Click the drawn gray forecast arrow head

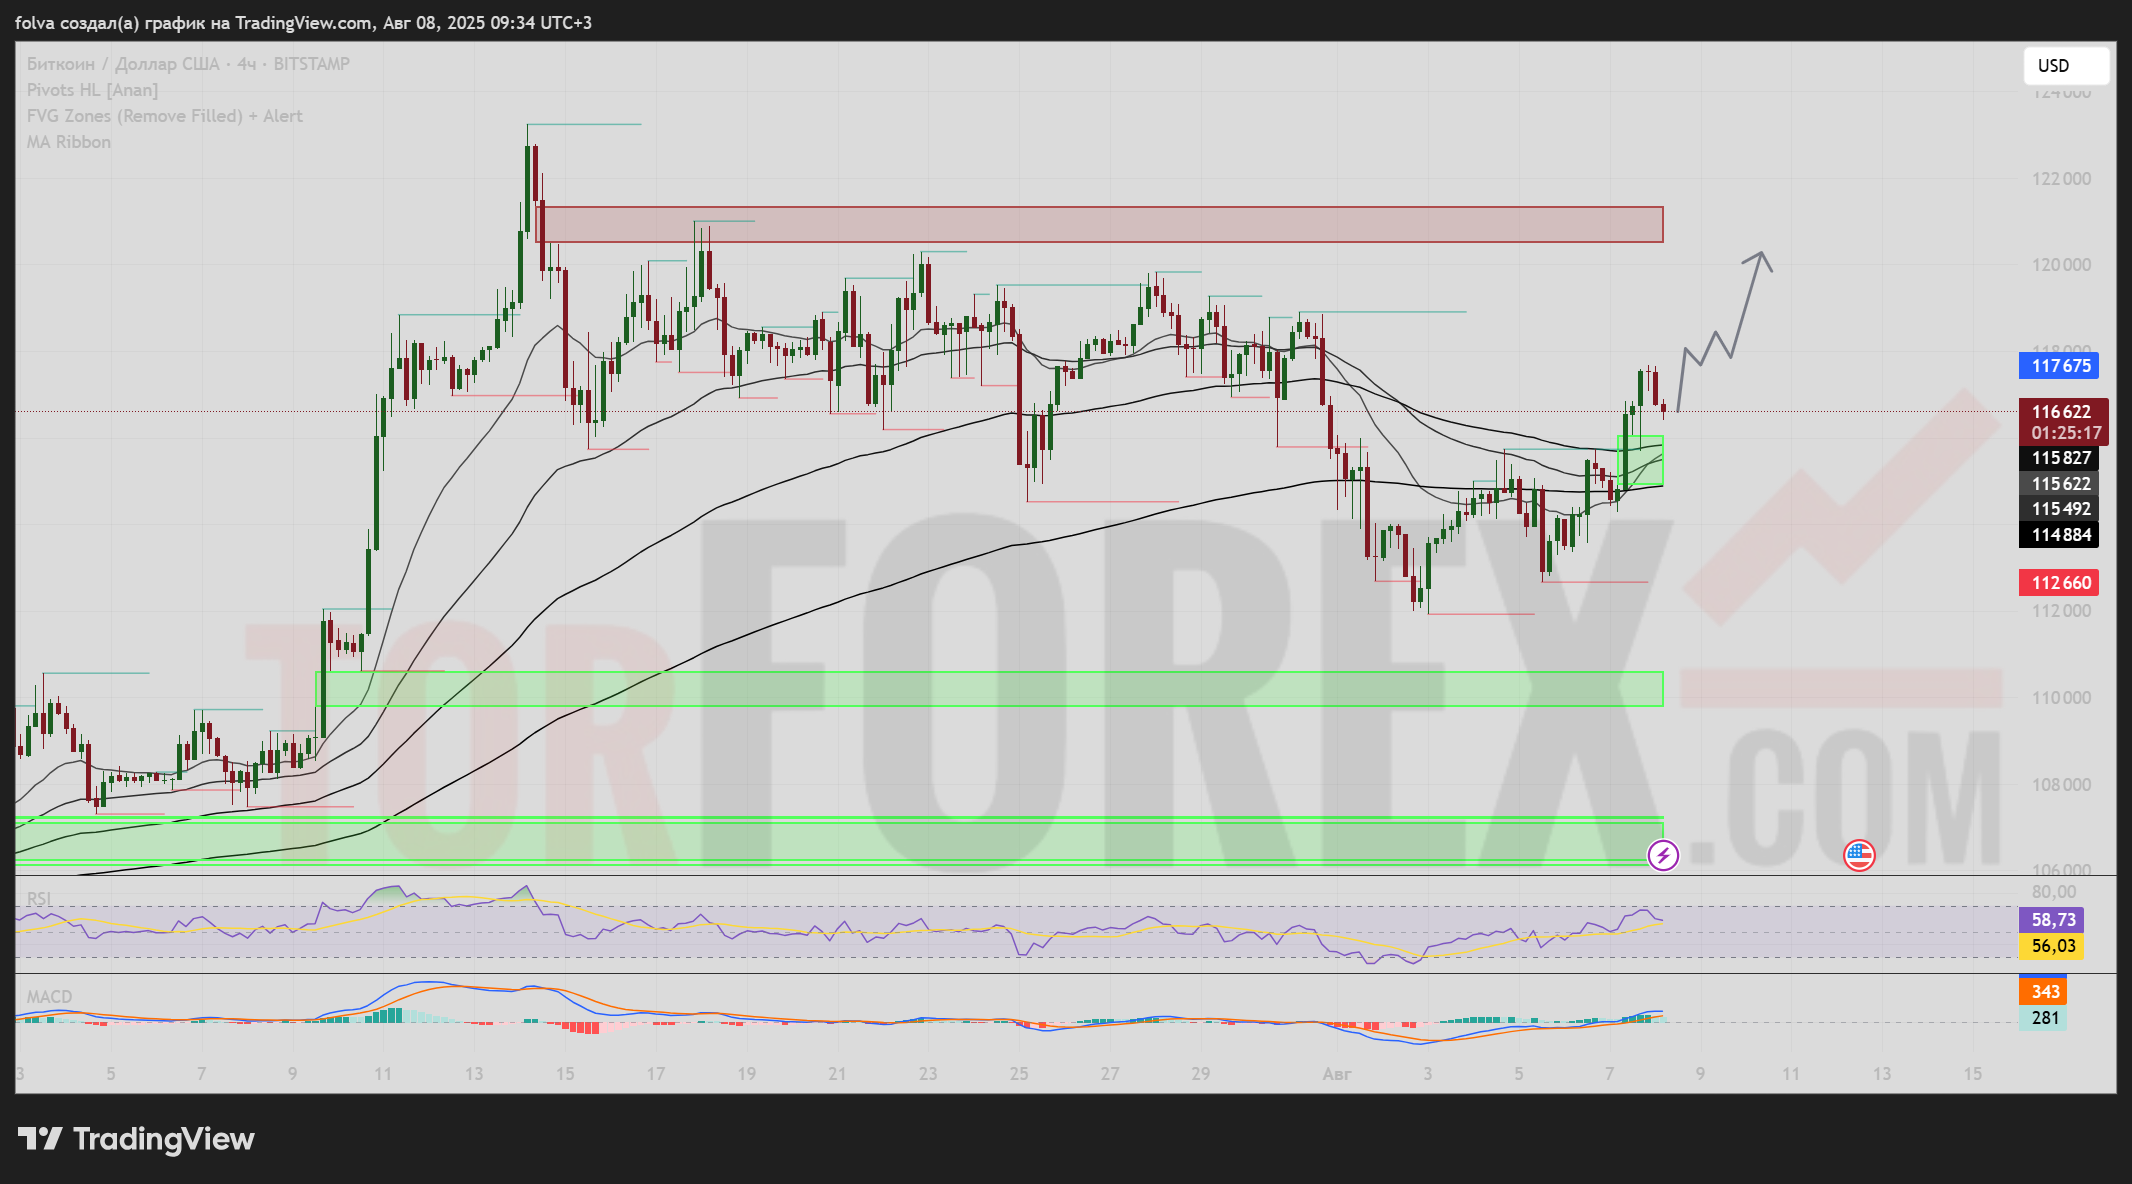[x=1761, y=255]
